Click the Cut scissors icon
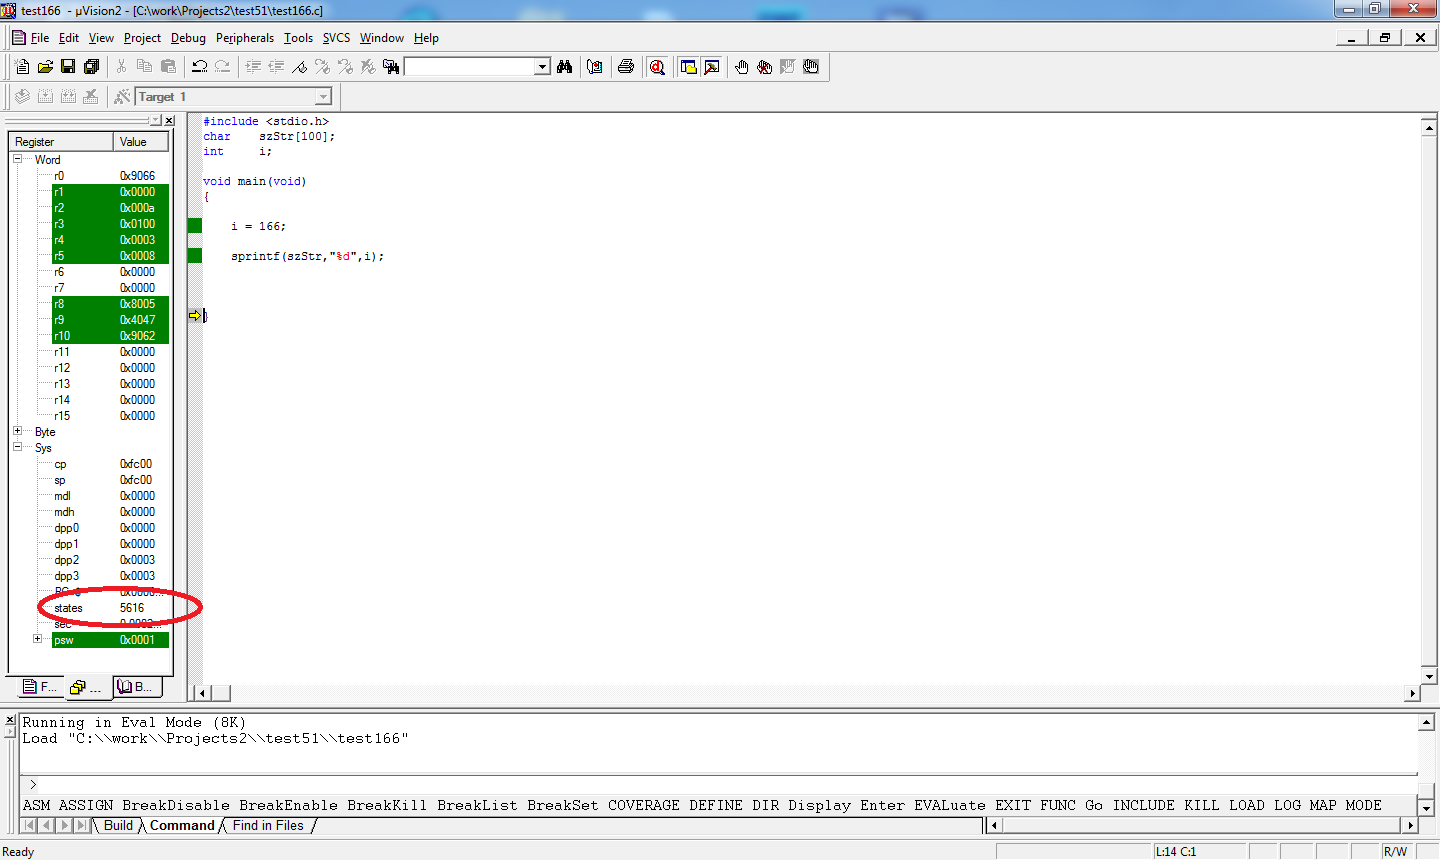Viewport: 1440px width, 860px height. [121, 67]
